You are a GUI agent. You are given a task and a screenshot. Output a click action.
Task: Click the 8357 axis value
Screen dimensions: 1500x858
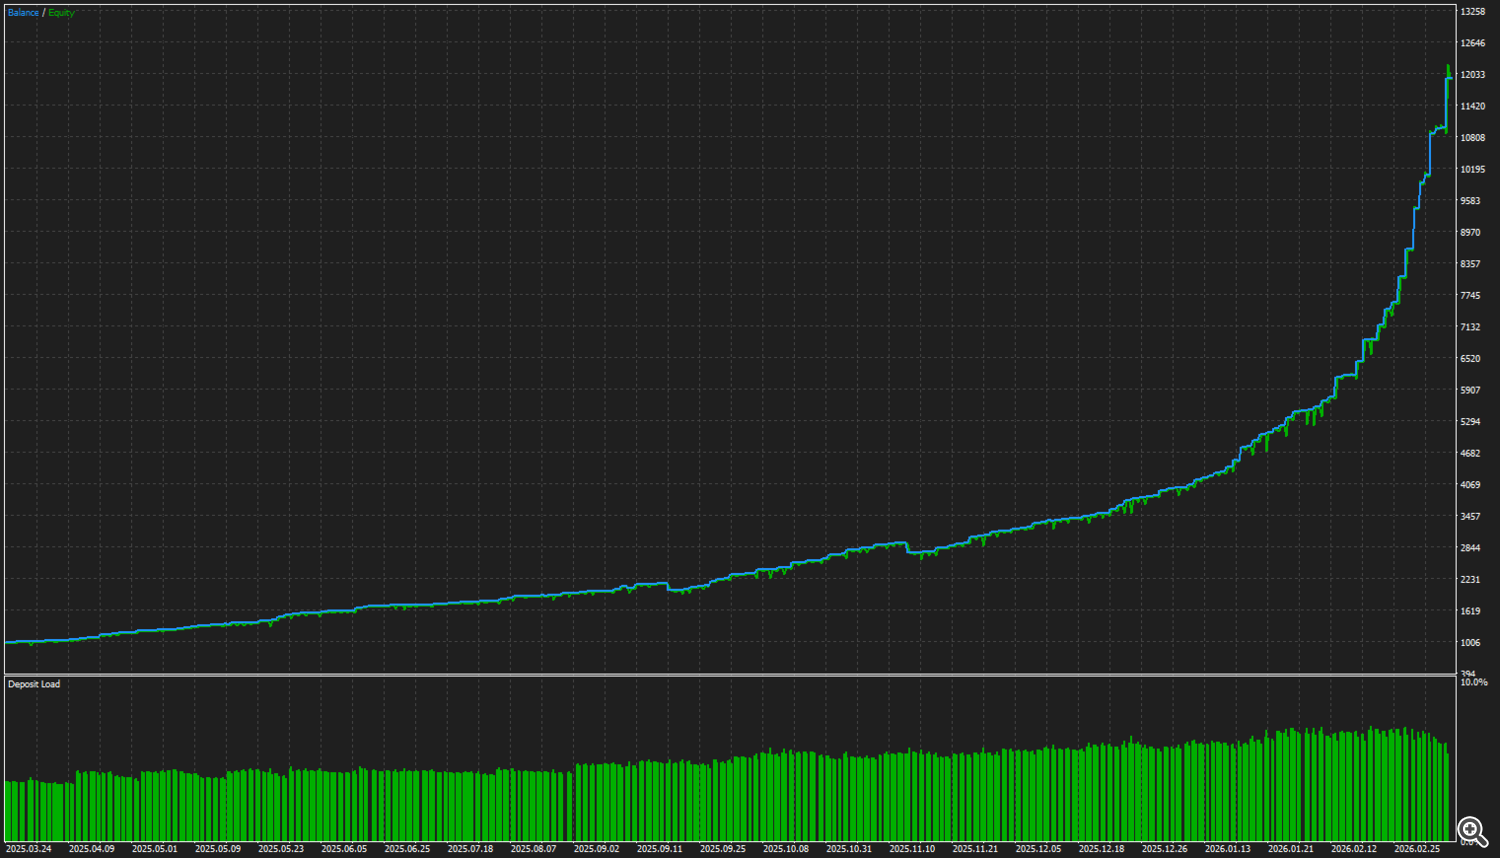[1470, 264]
